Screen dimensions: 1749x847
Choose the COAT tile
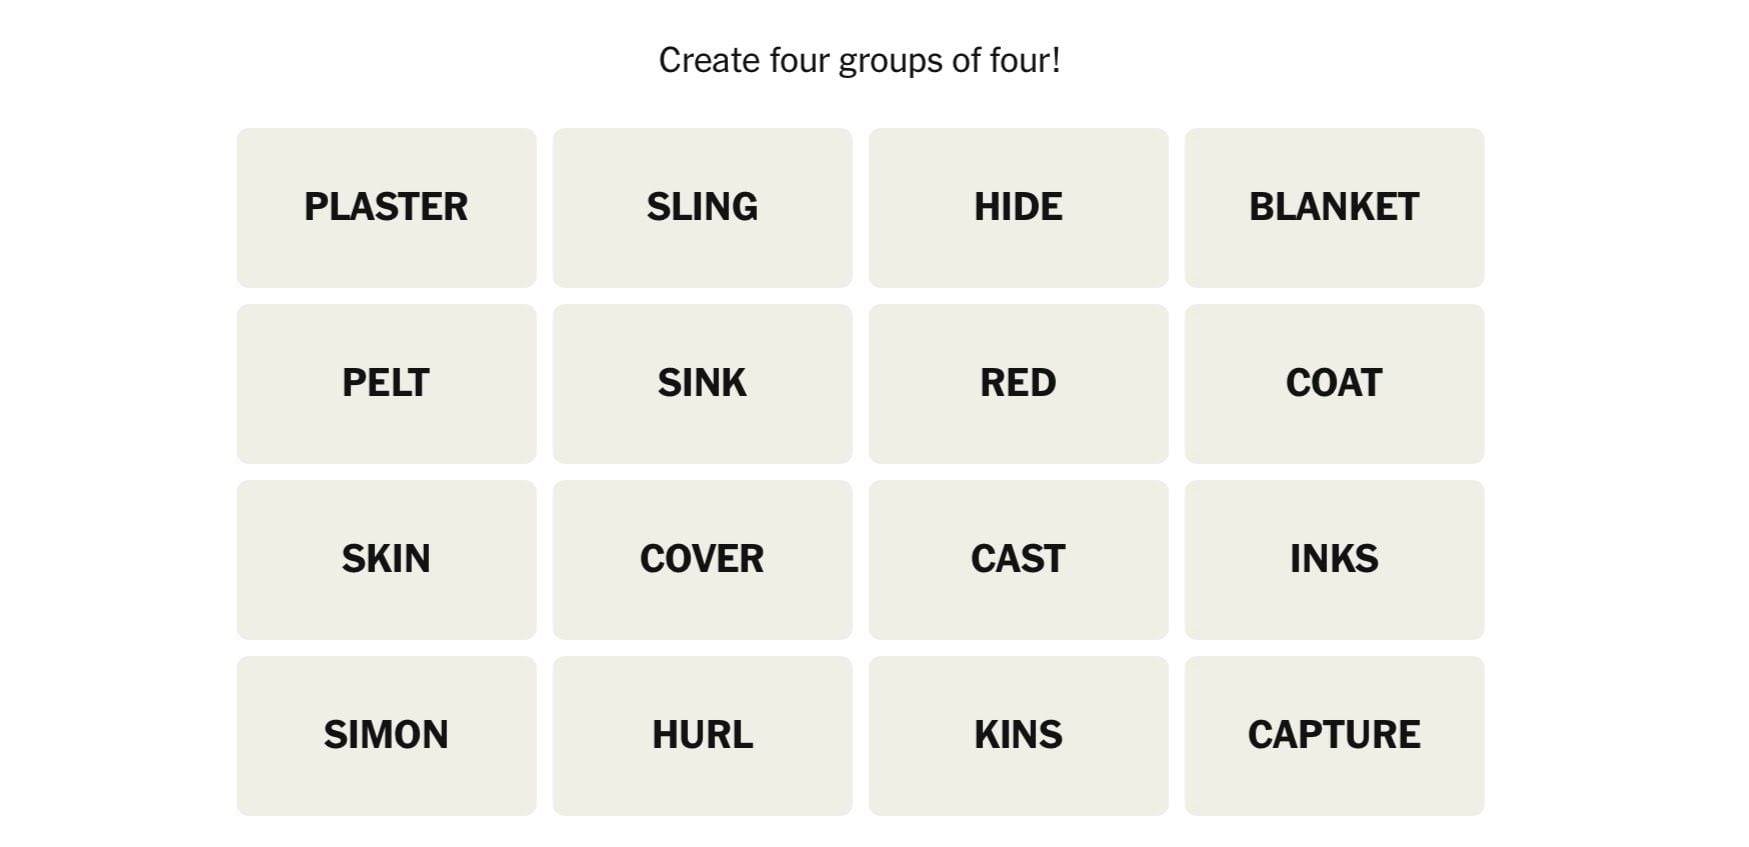click(1334, 383)
